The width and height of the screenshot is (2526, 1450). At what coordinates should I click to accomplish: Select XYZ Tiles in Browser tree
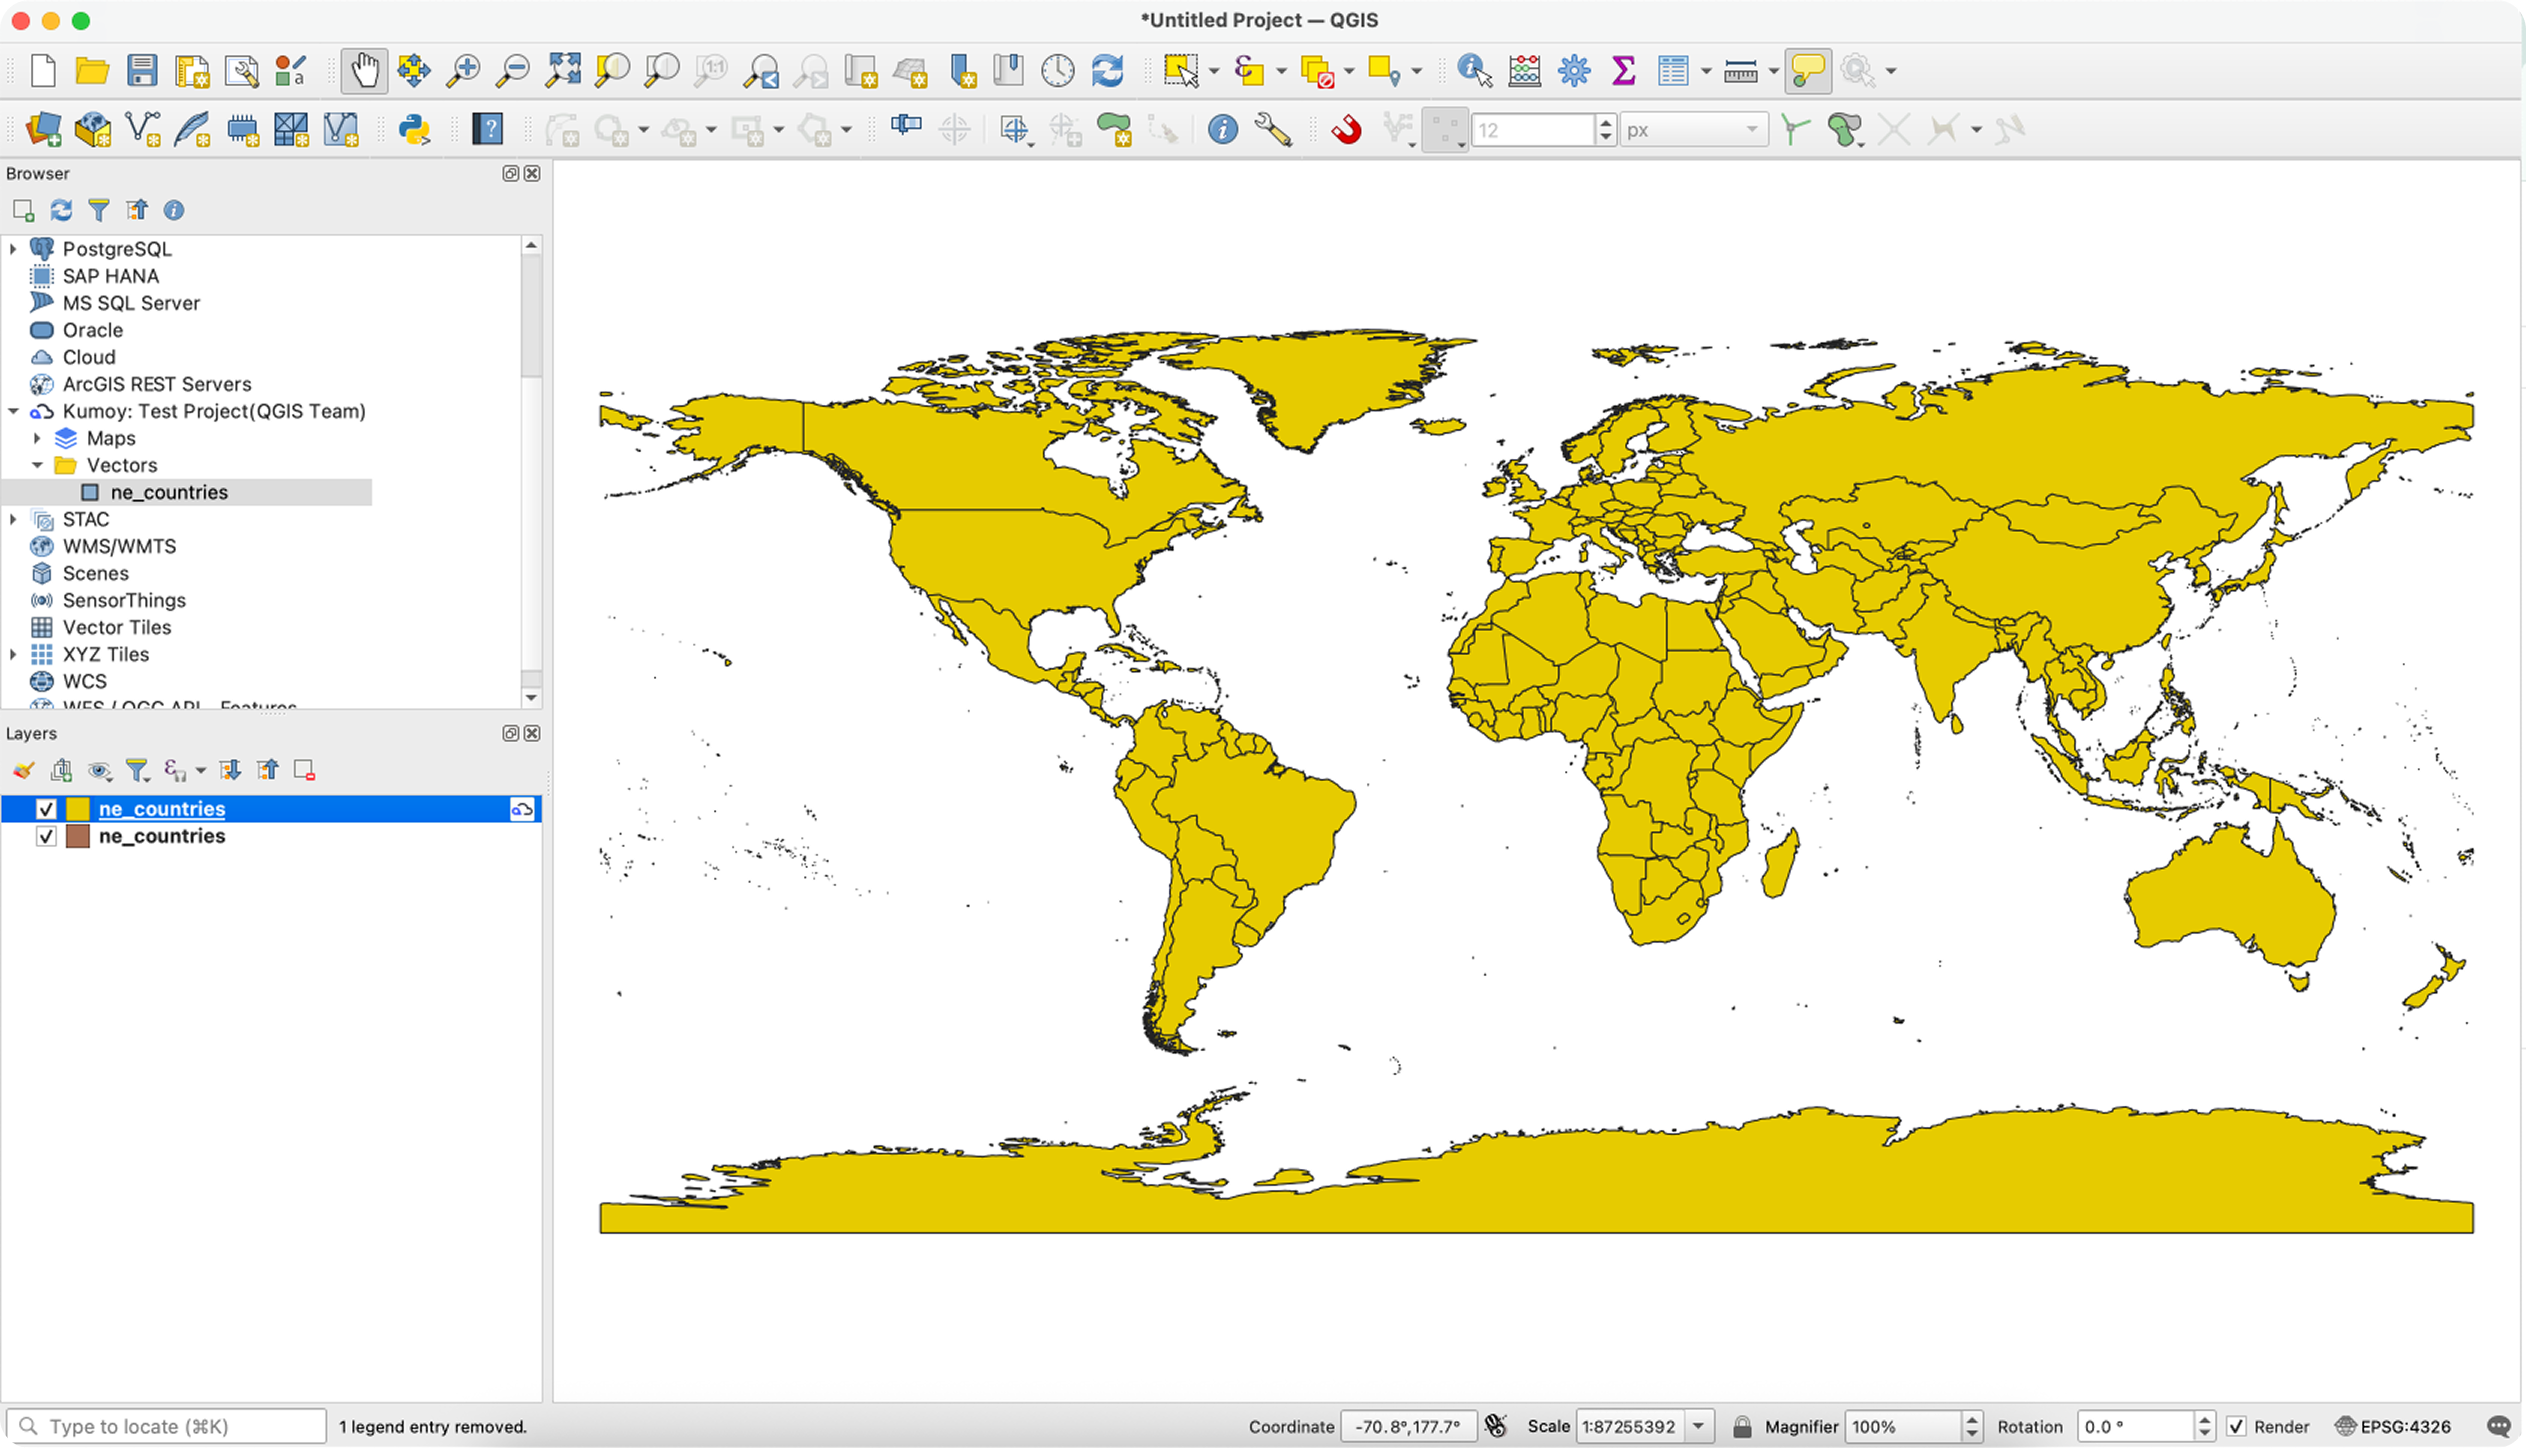coord(105,654)
